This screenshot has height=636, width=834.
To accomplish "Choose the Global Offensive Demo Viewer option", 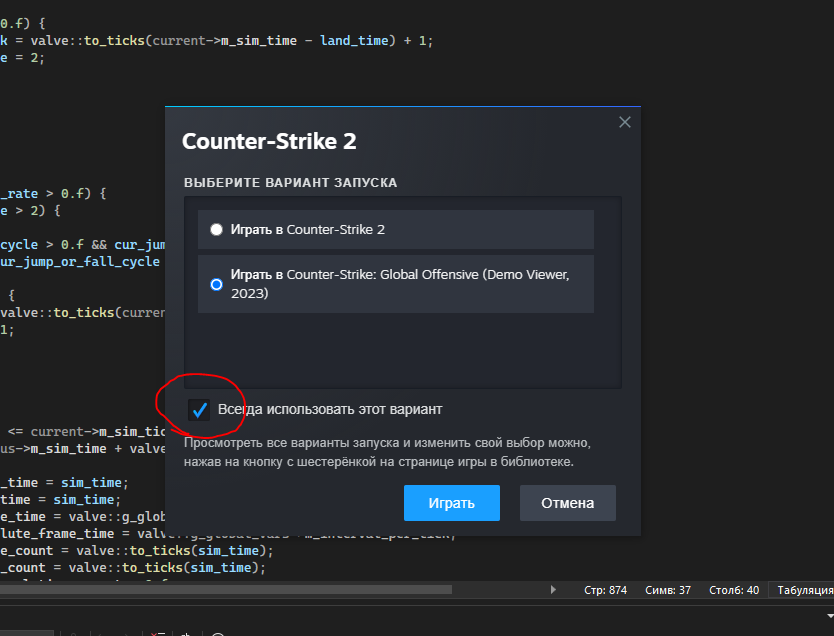I will click(x=396, y=284).
